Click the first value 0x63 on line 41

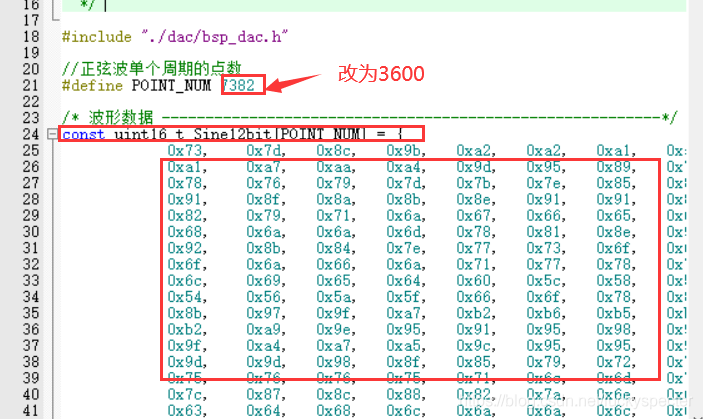pyautogui.click(x=184, y=409)
